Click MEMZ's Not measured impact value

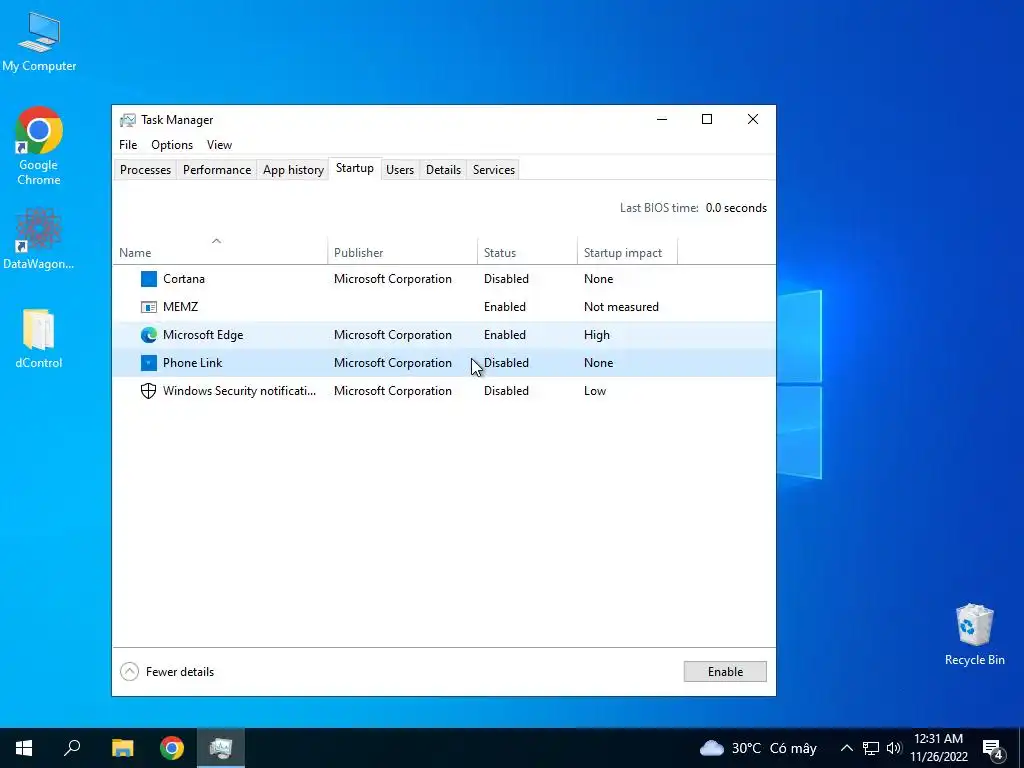click(x=621, y=307)
